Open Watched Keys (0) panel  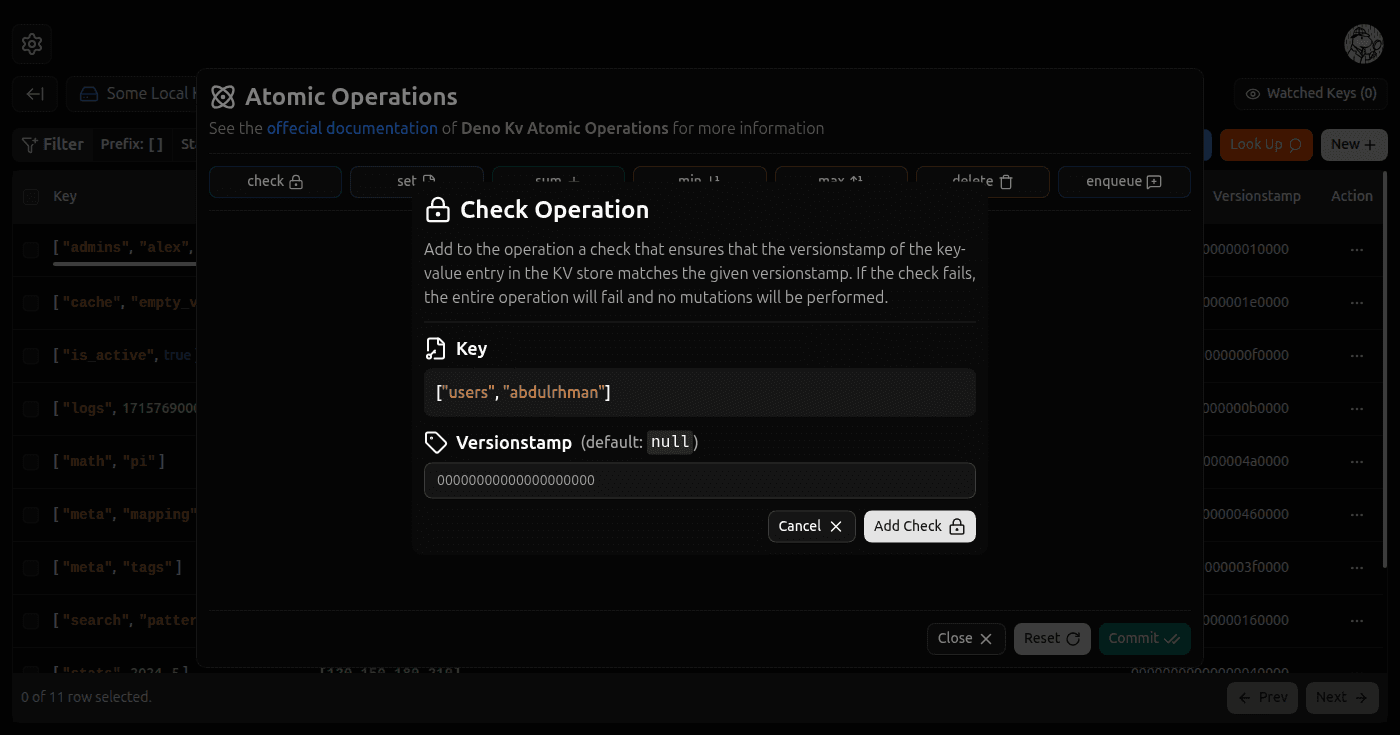(1310, 94)
